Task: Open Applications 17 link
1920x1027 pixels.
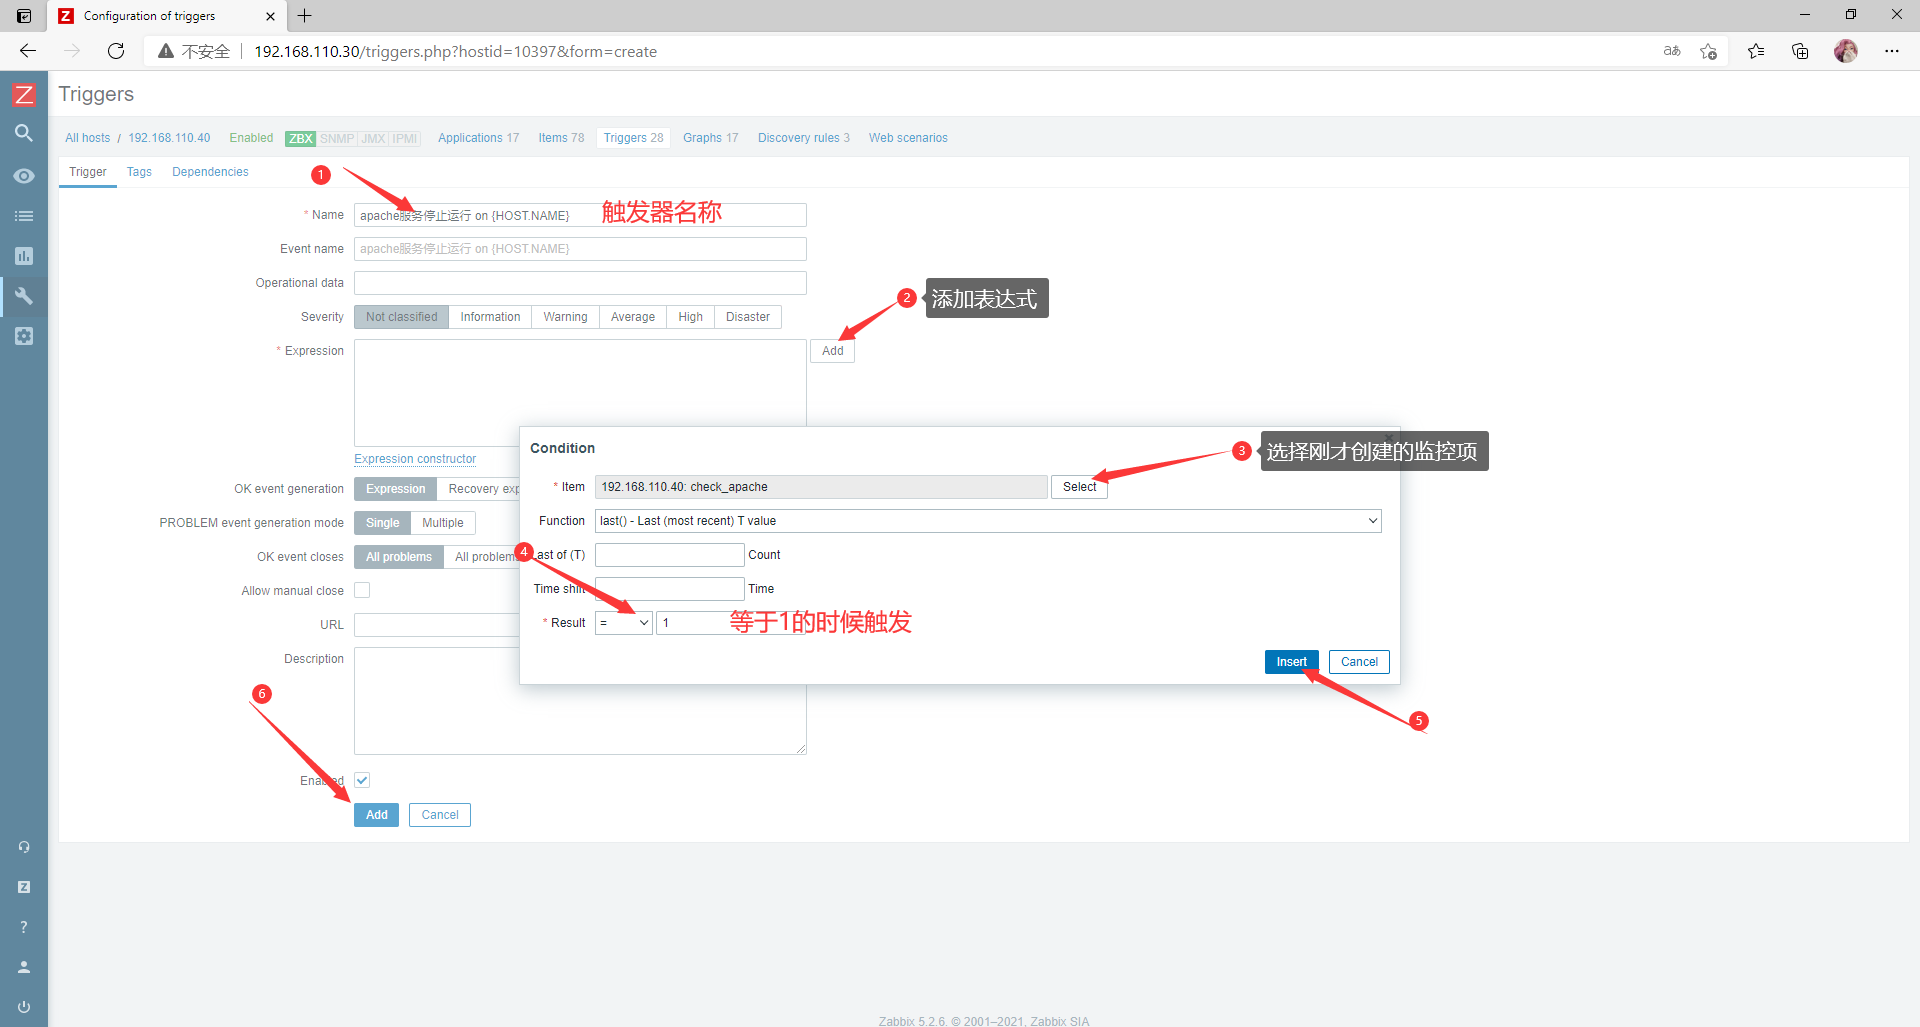Action: [x=478, y=138]
